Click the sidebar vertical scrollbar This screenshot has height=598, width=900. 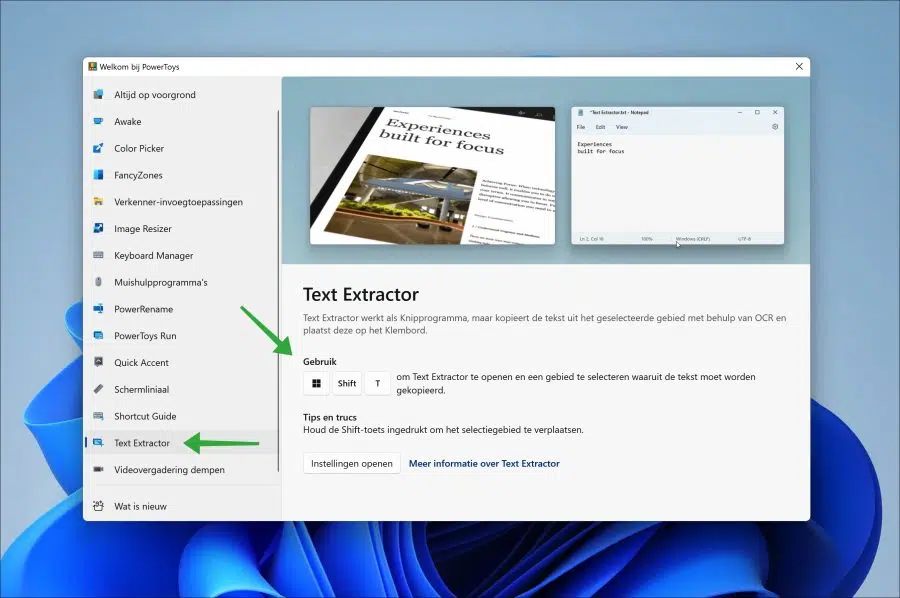coord(279,290)
